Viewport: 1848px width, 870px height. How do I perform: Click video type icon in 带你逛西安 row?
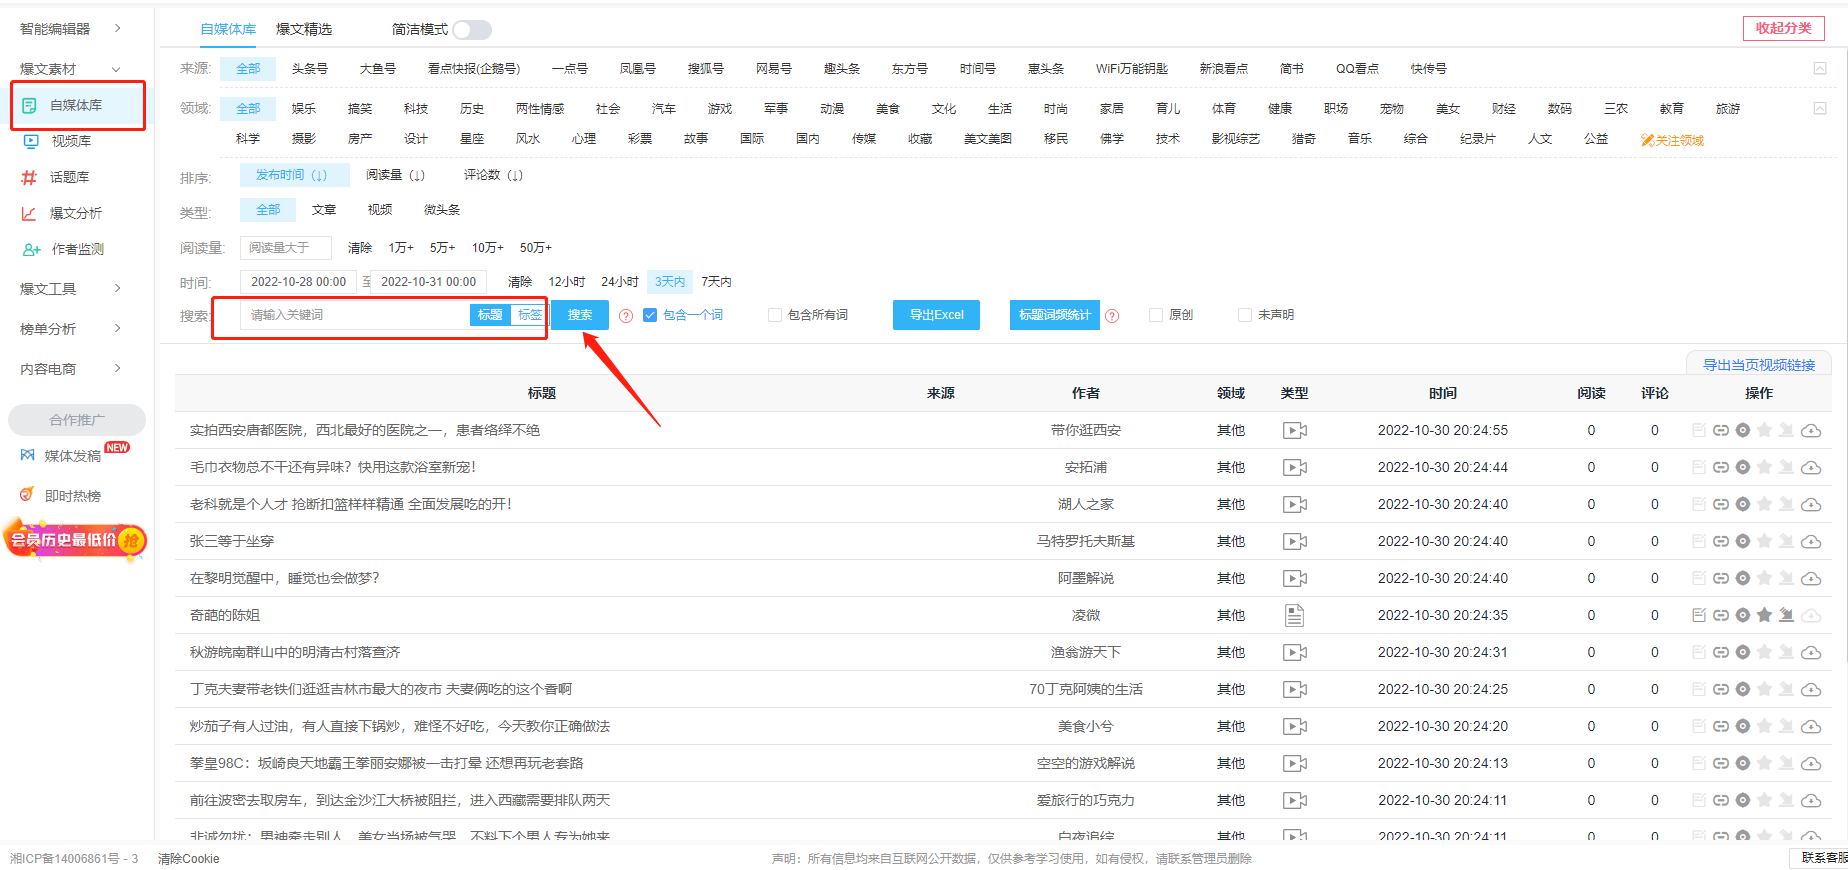[x=1295, y=431]
